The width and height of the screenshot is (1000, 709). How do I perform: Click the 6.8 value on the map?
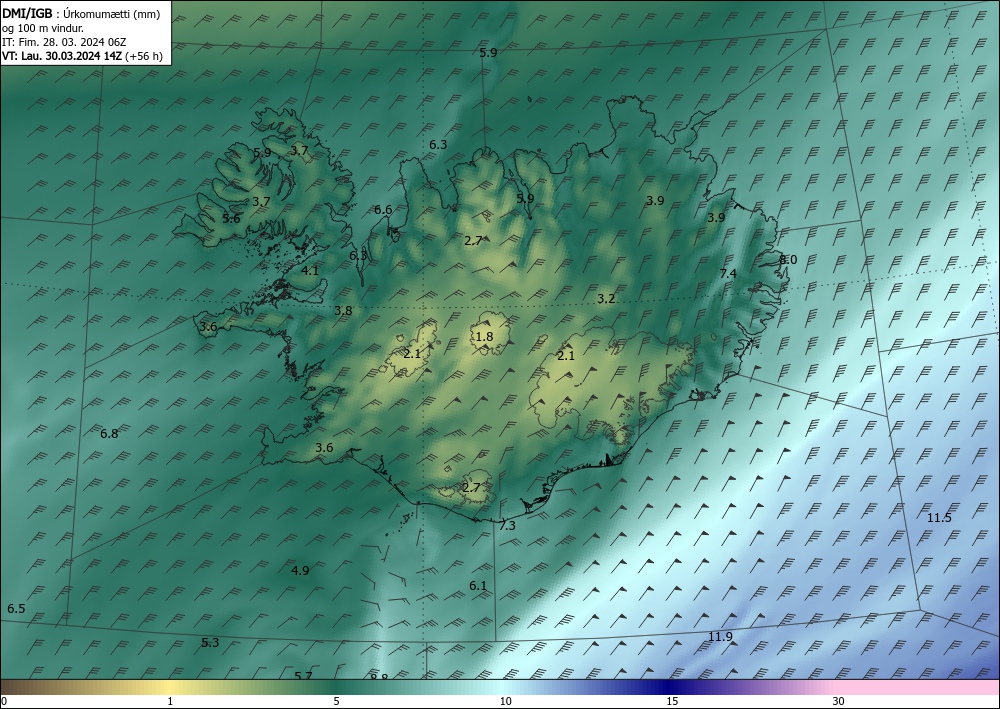pyautogui.click(x=109, y=434)
